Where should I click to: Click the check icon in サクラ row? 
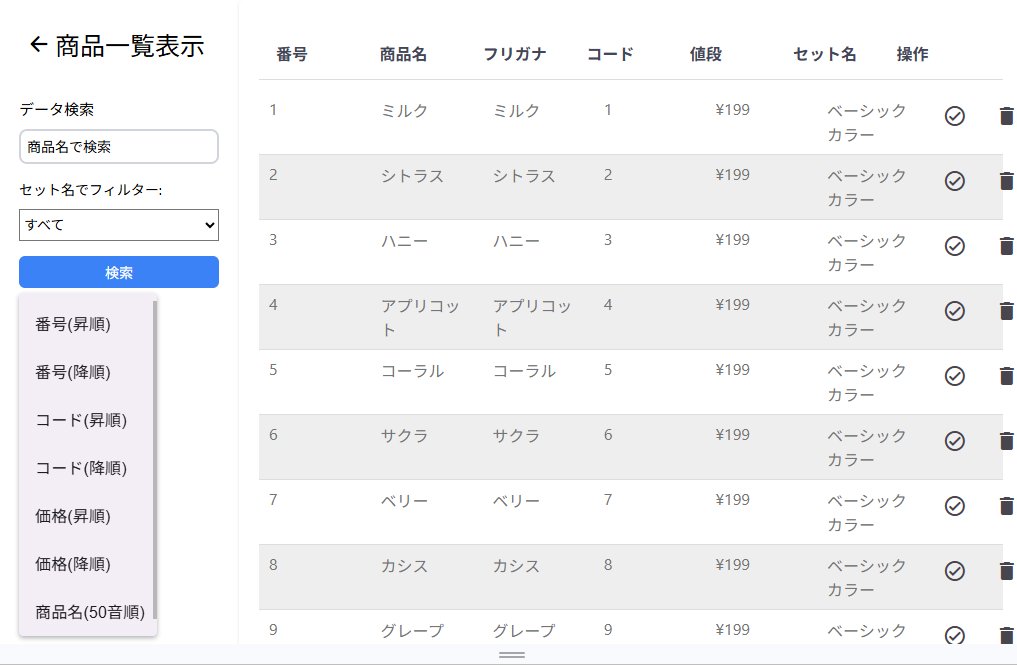[x=954, y=441]
